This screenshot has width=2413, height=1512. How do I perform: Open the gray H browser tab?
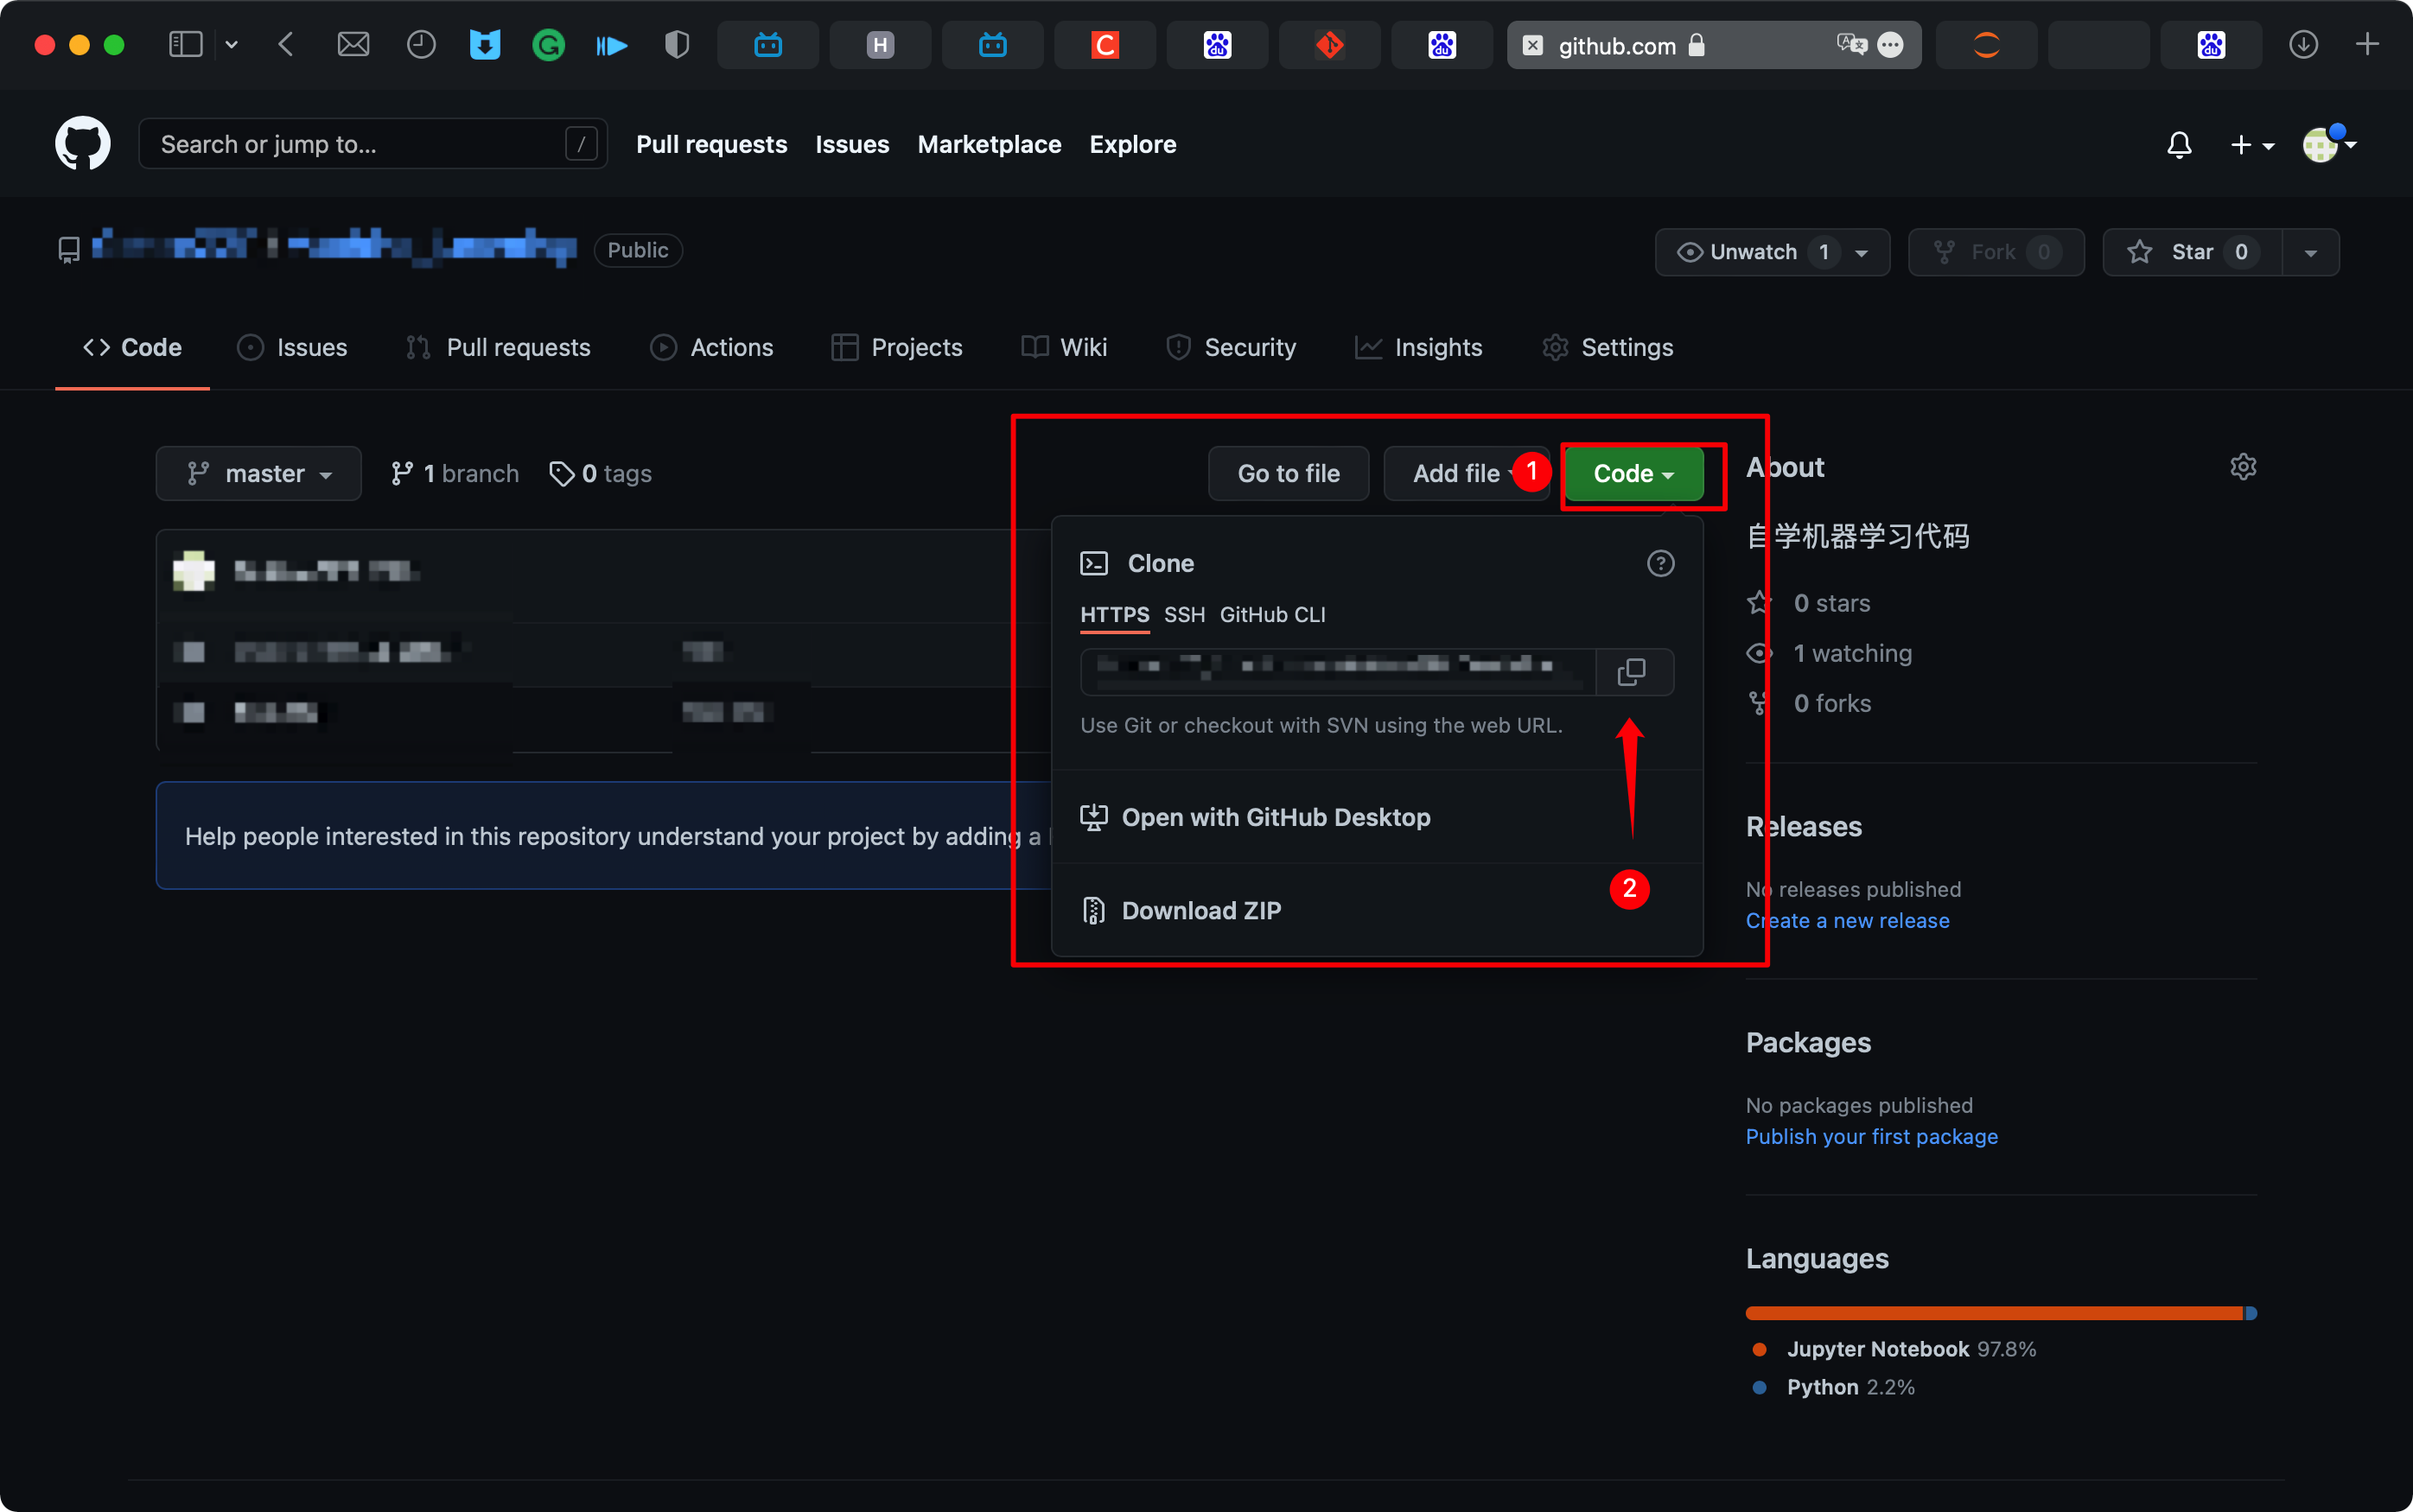(879, 45)
